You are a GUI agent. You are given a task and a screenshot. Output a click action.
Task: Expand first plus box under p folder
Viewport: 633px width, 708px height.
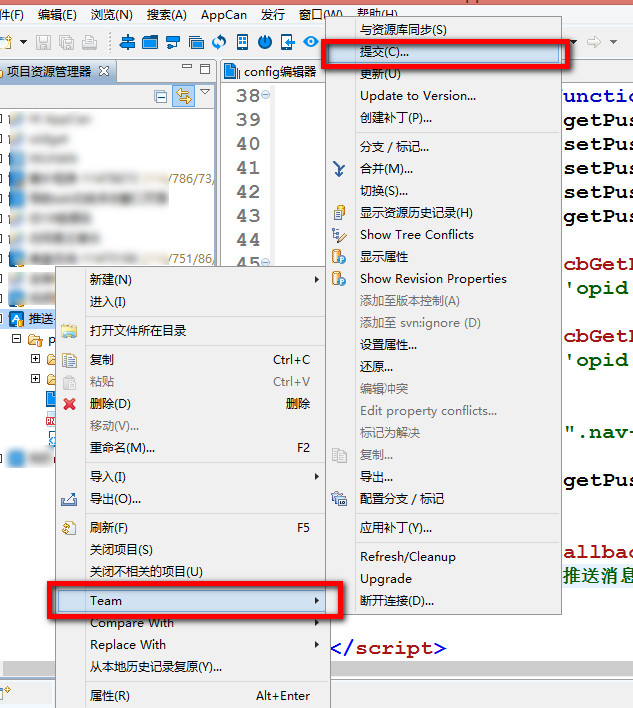[35, 358]
